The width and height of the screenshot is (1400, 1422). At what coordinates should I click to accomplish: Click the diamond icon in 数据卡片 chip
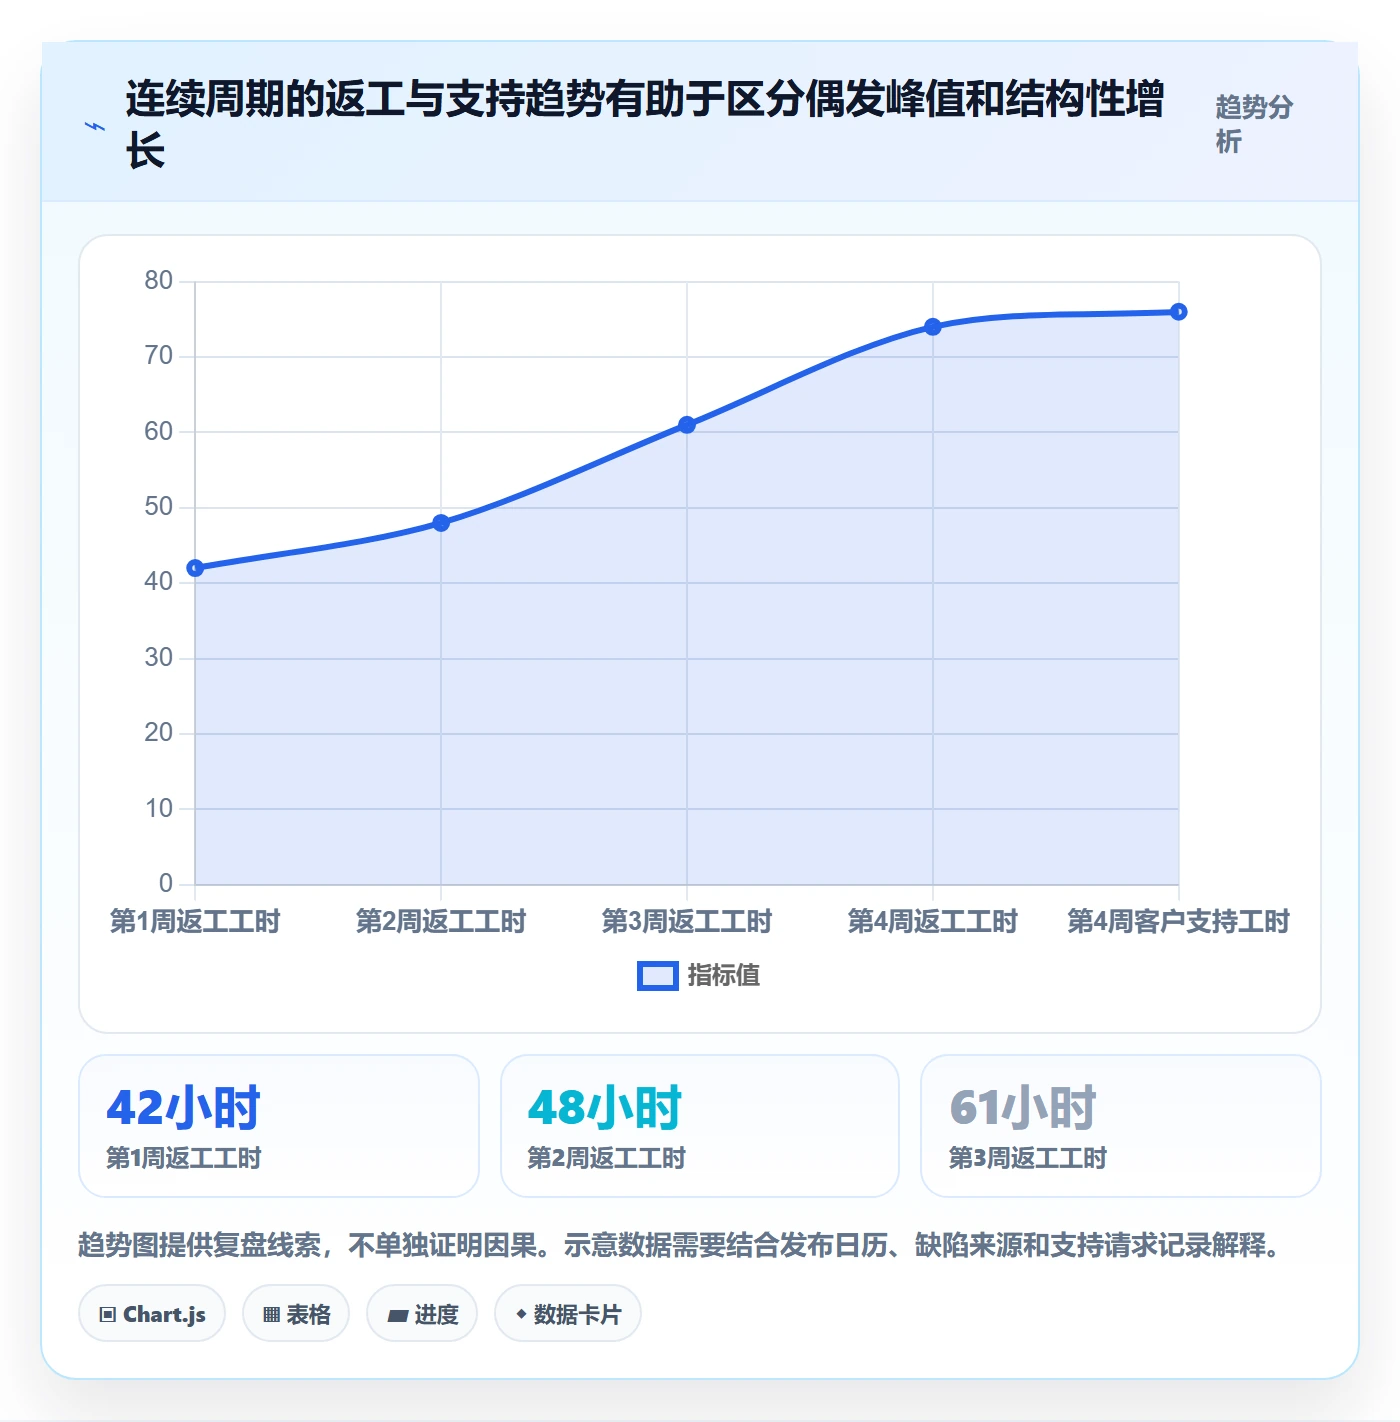click(521, 1314)
